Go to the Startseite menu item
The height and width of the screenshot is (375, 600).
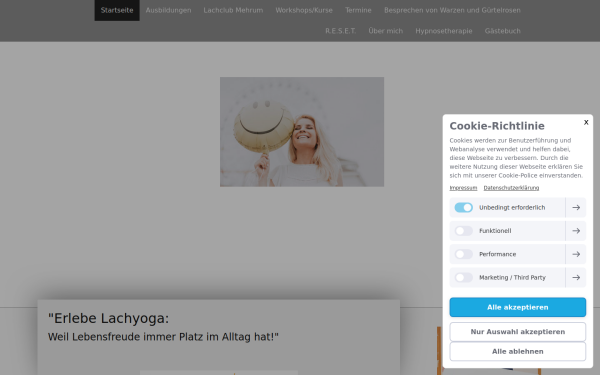point(117,10)
